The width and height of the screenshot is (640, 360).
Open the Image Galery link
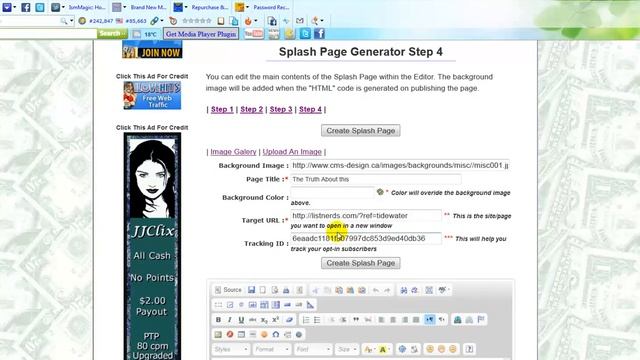click(233, 152)
